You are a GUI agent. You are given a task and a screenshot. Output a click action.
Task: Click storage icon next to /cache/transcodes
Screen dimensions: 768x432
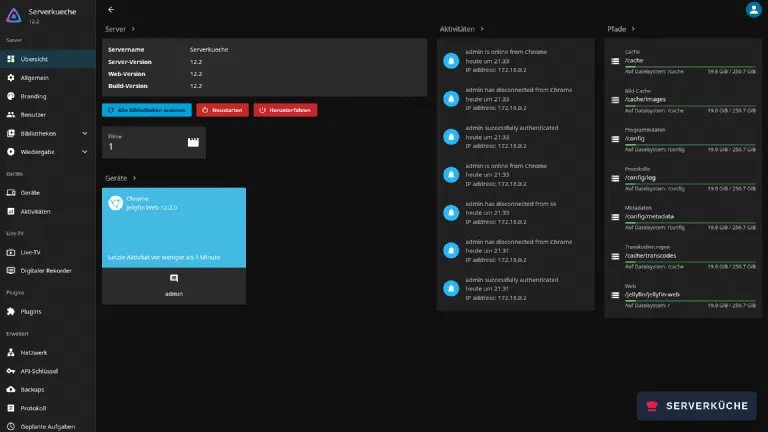point(615,256)
